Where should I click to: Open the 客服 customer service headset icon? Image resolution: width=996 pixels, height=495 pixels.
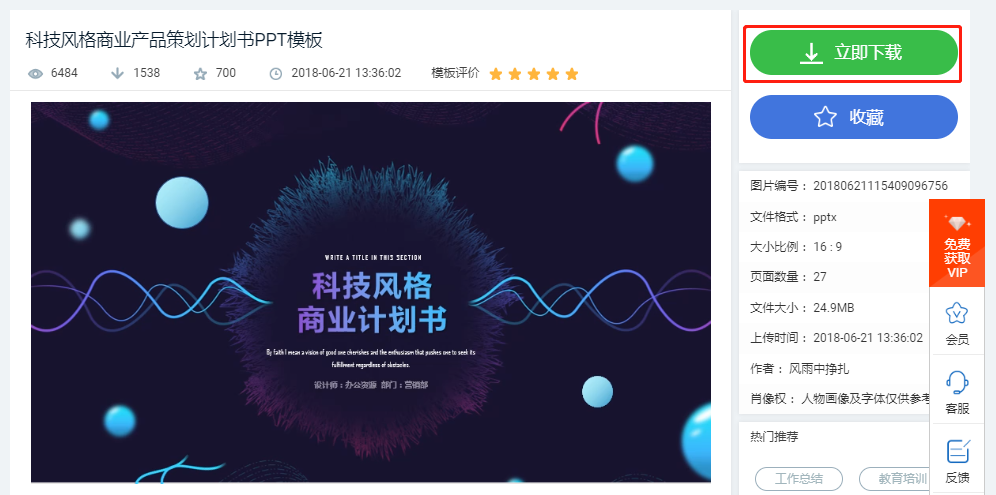957,391
